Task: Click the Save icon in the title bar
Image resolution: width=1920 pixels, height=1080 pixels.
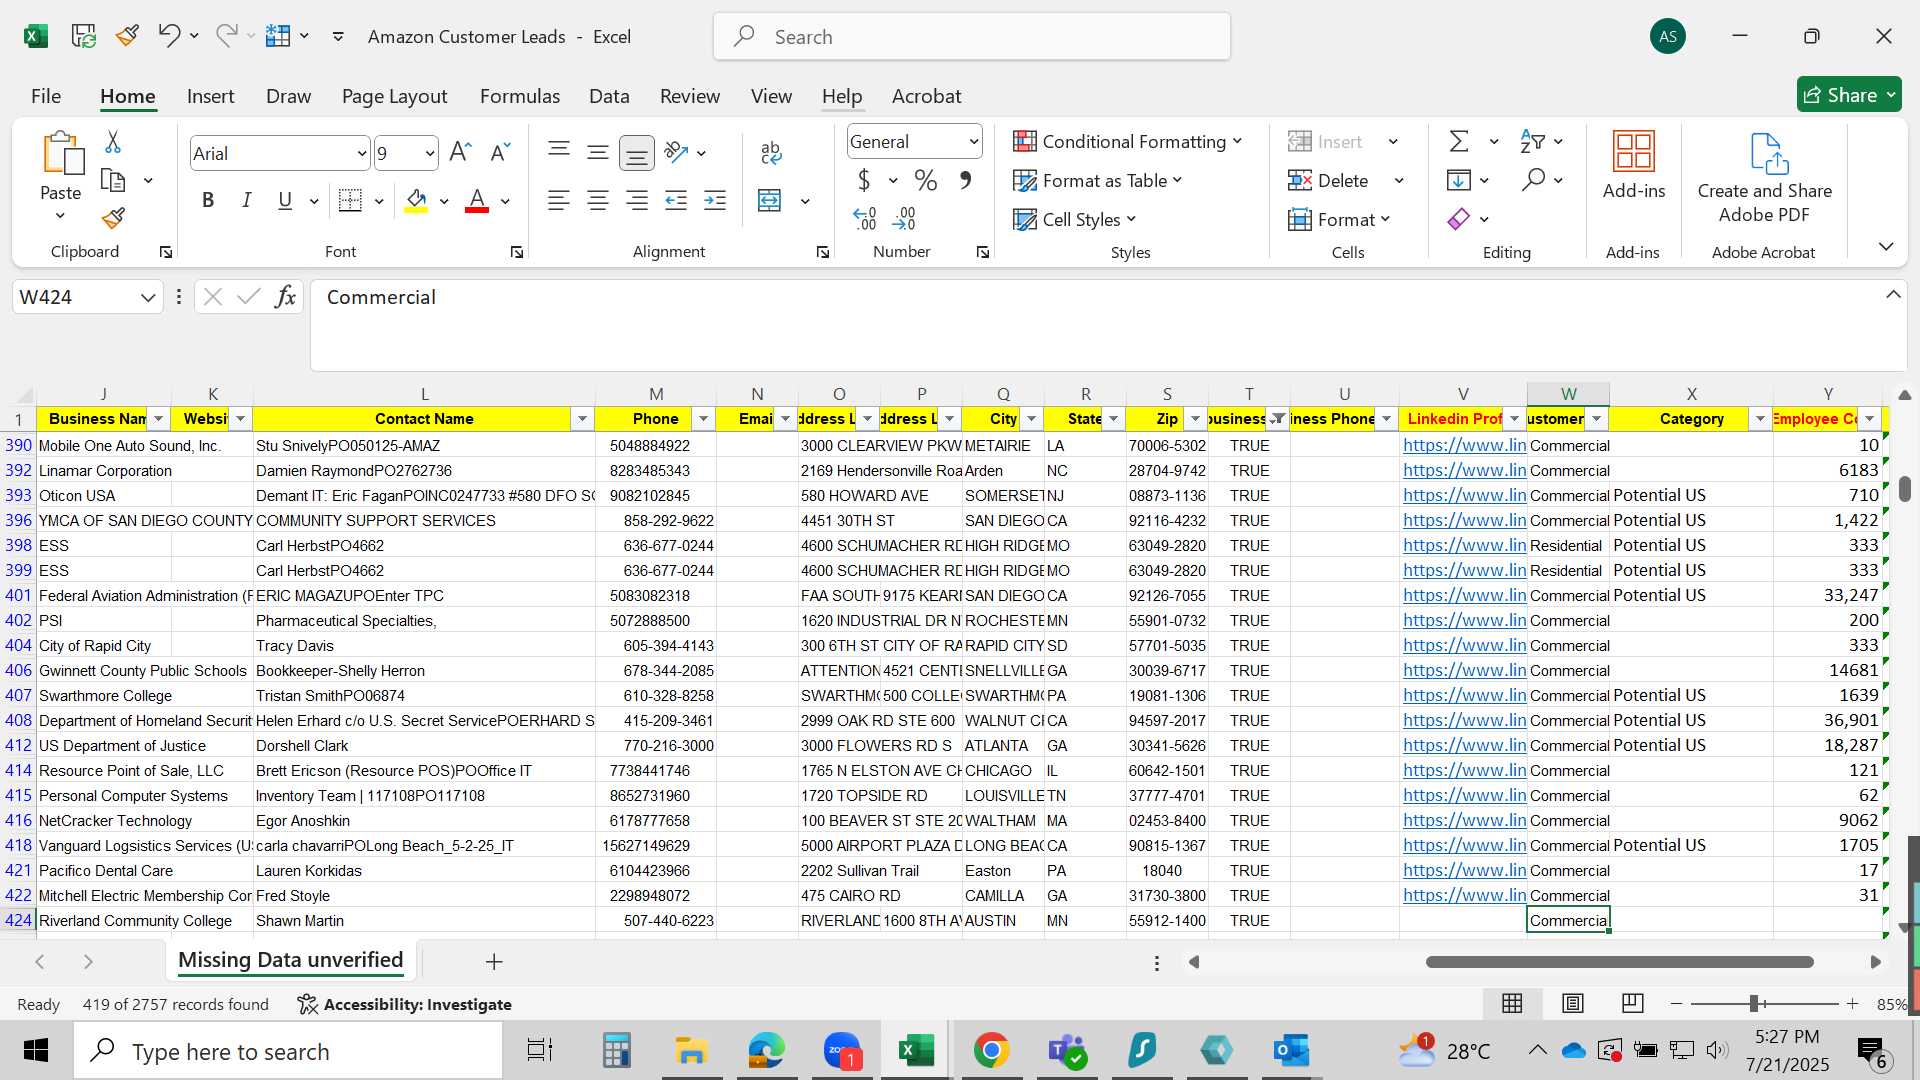Action: [x=83, y=36]
